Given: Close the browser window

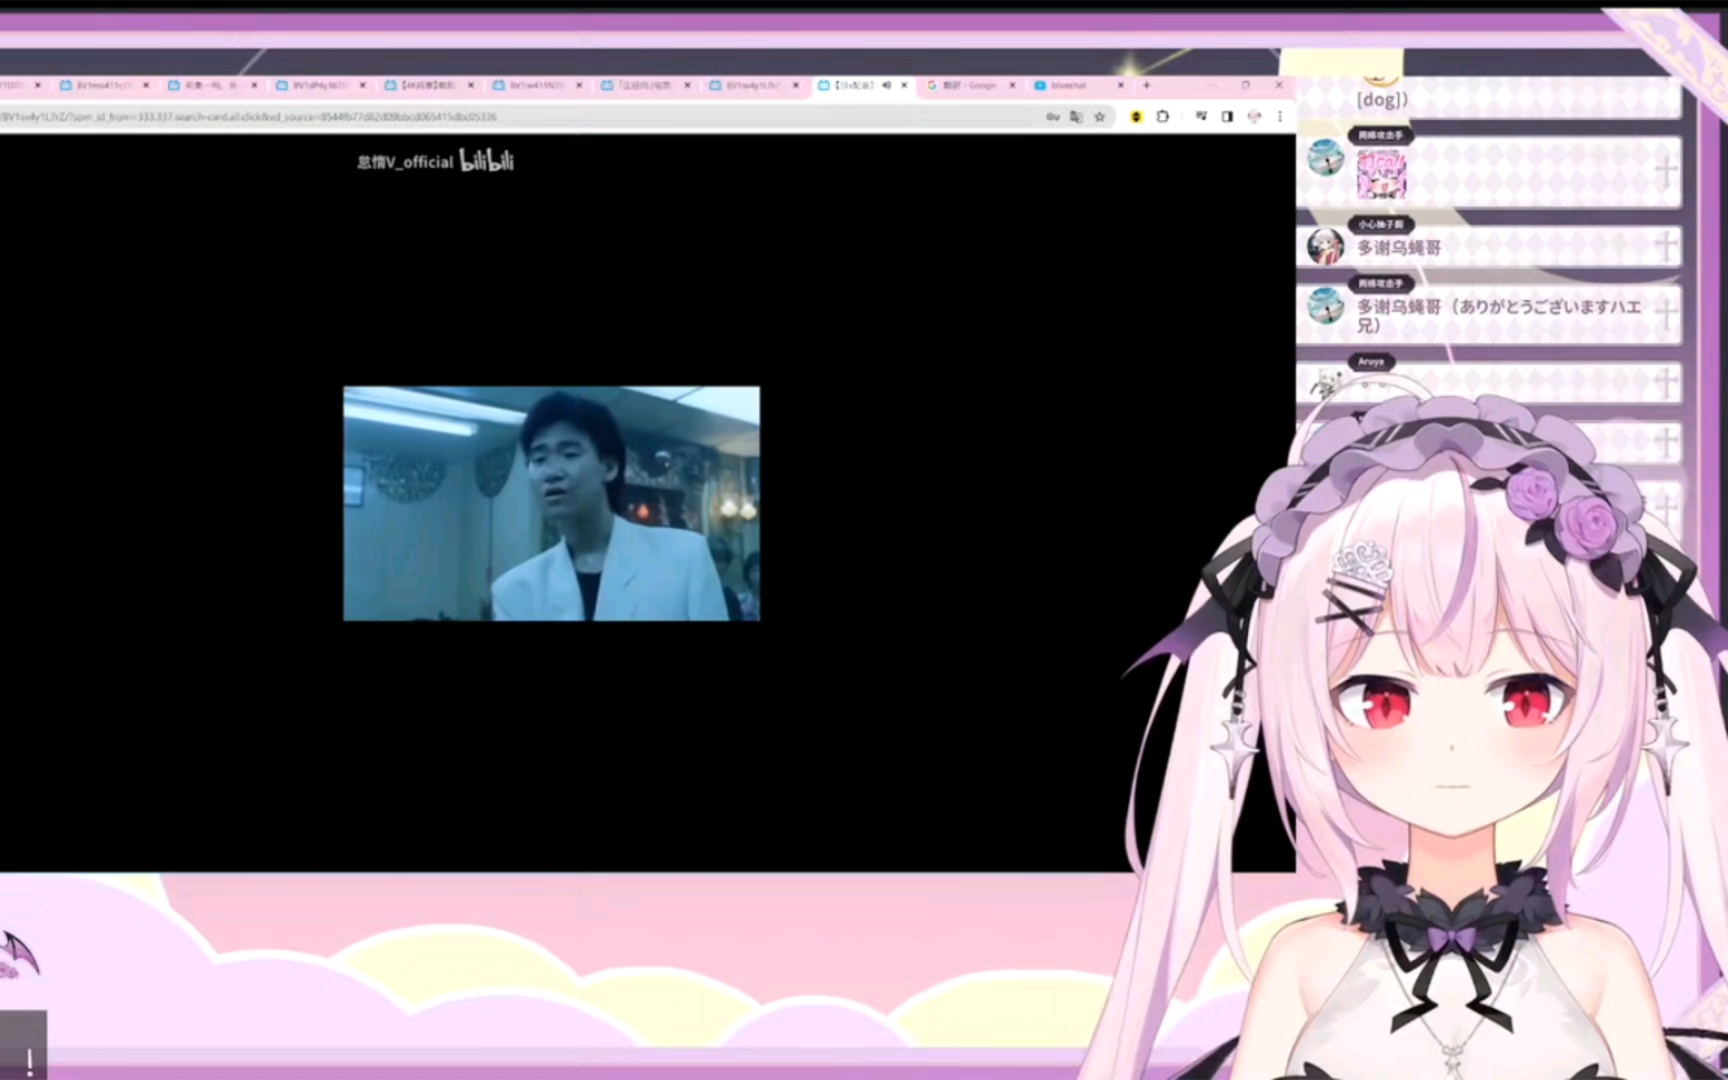Looking at the screenshot, I should (1279, 85).
